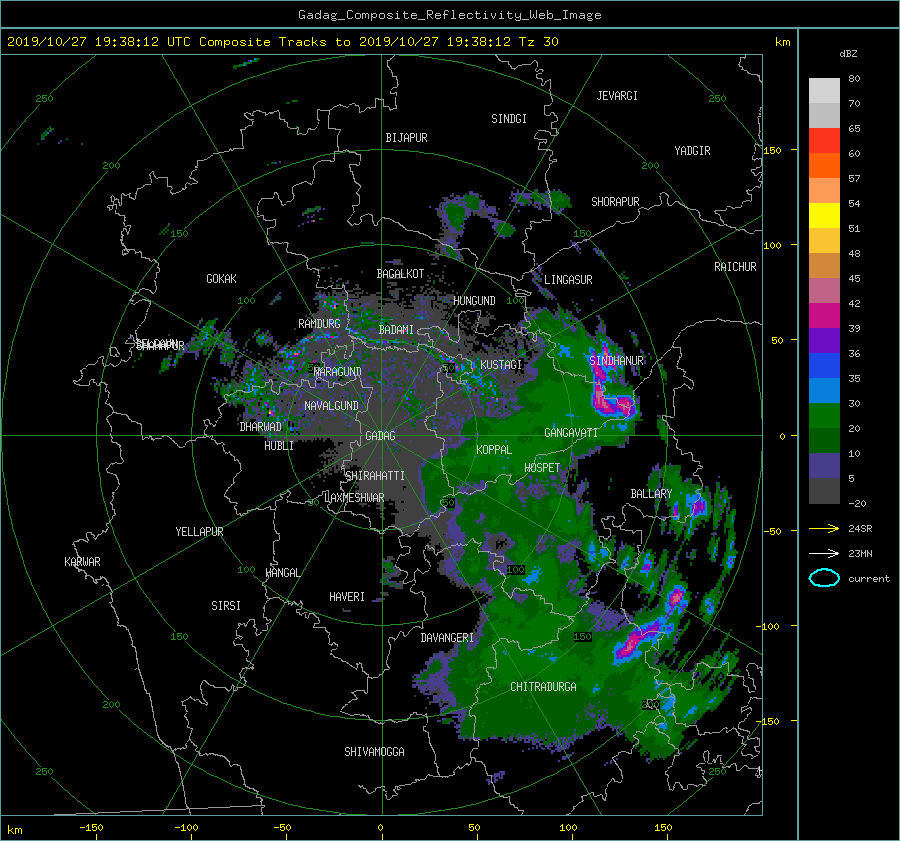Click the dBZ legend heading
The image size is (900, 841).
click(848, 54)
